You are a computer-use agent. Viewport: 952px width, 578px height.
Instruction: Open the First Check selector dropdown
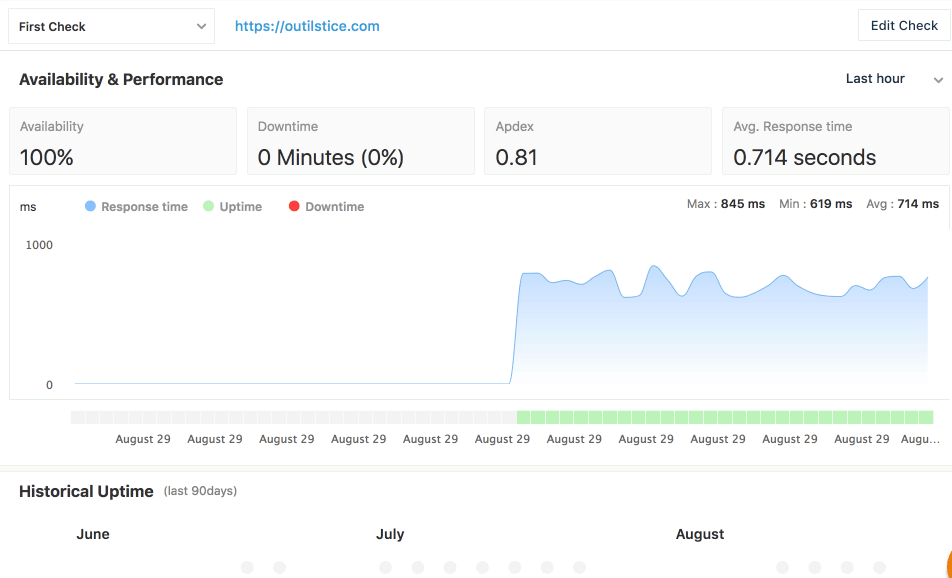coord(111,26)
